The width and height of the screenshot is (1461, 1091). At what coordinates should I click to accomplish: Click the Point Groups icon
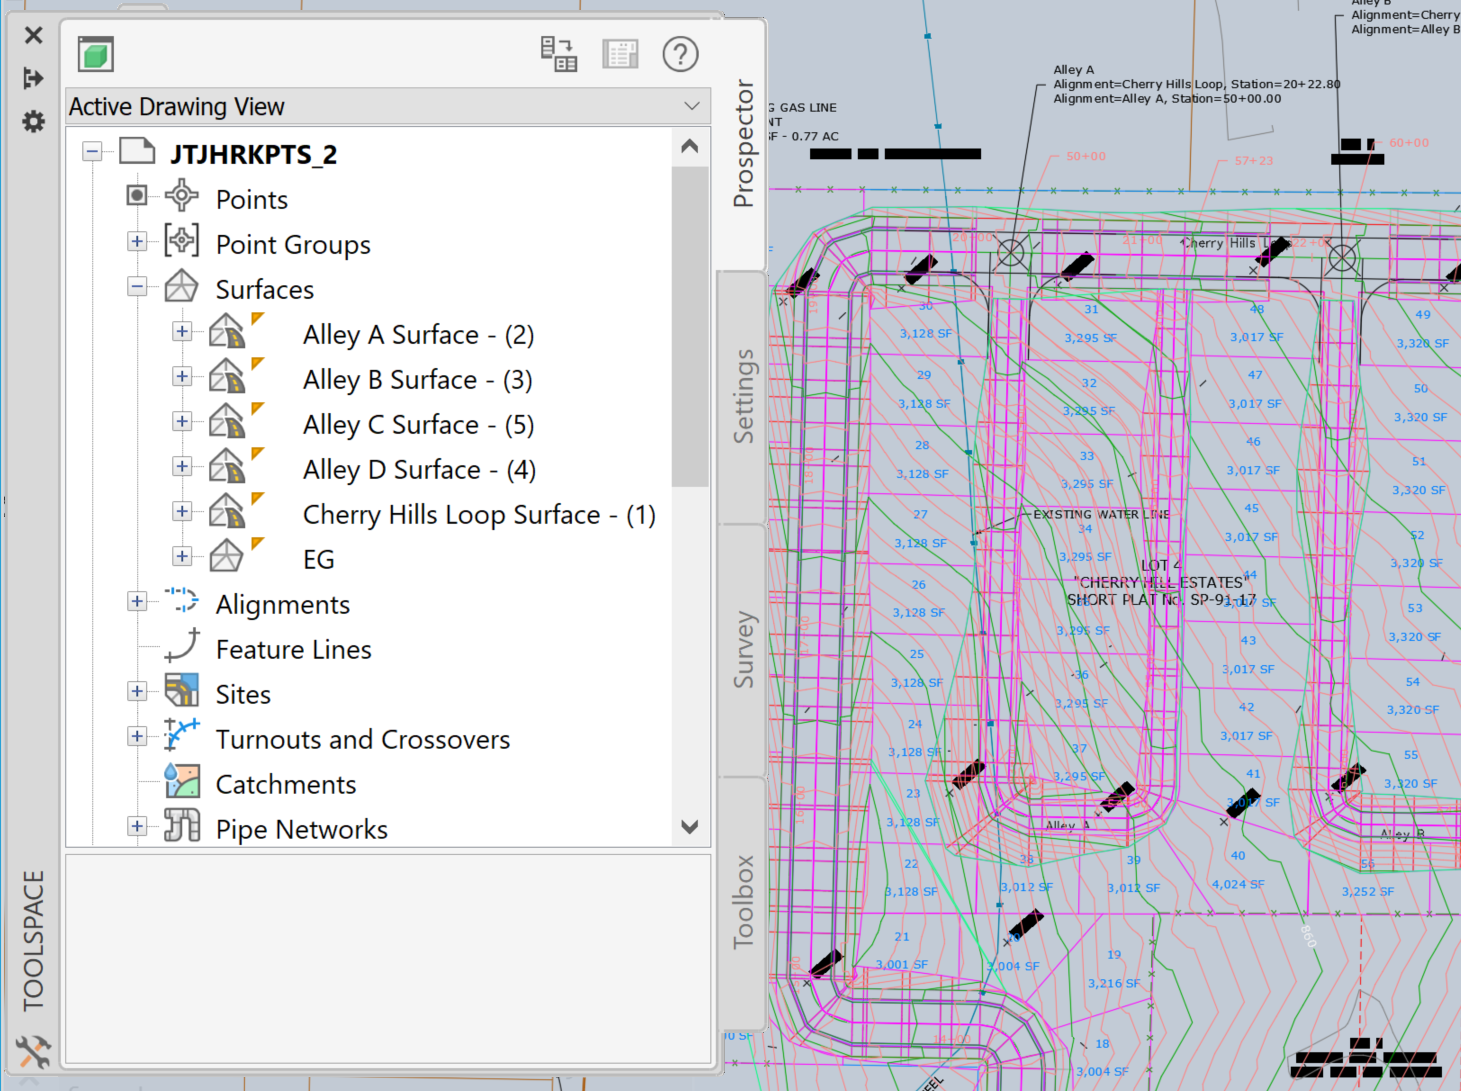[181, 241]
